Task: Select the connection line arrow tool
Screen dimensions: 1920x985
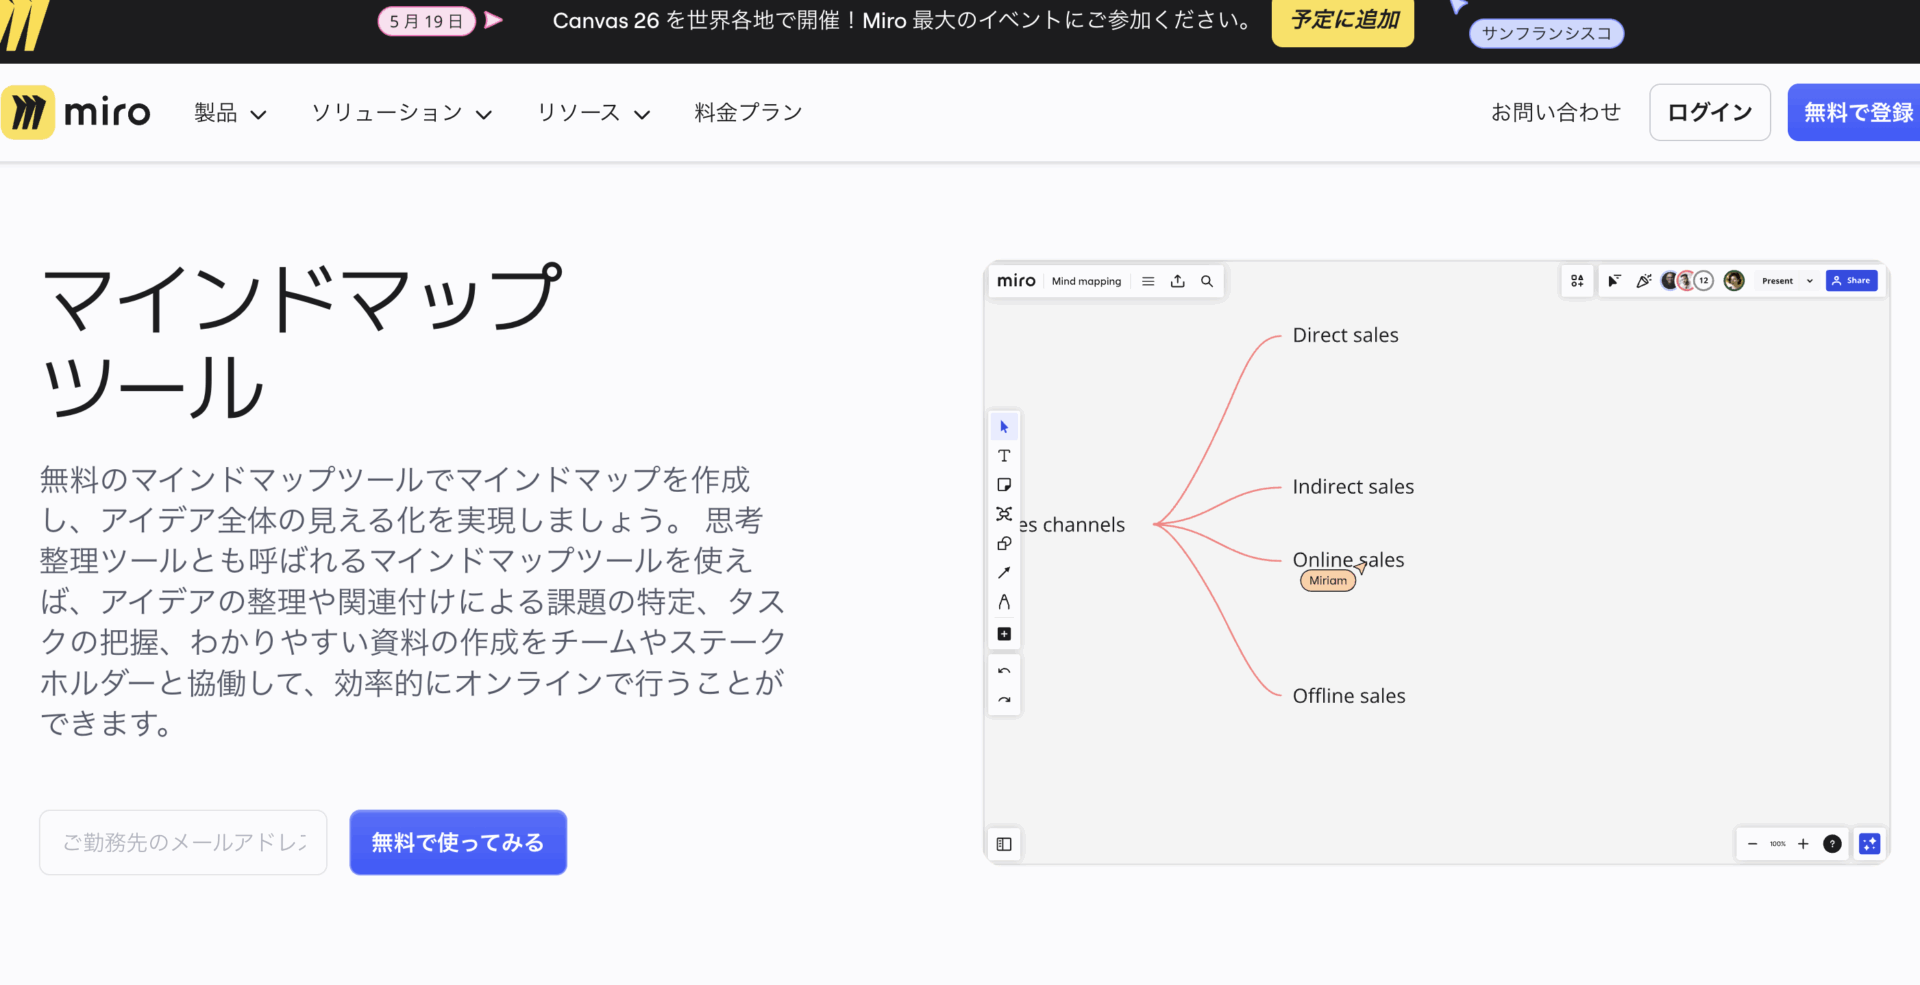Action: 1004,573
